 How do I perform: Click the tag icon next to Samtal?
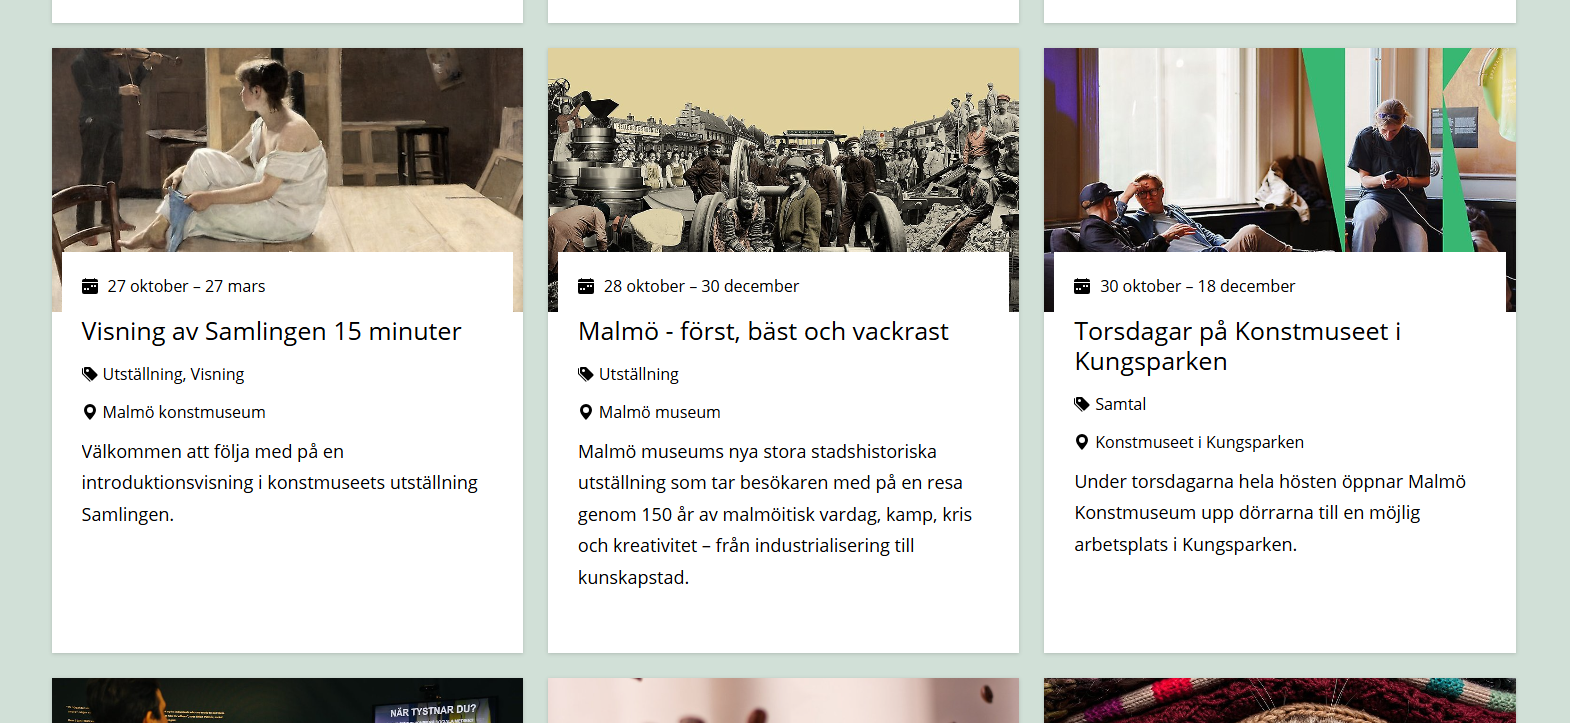point(1080,404)
